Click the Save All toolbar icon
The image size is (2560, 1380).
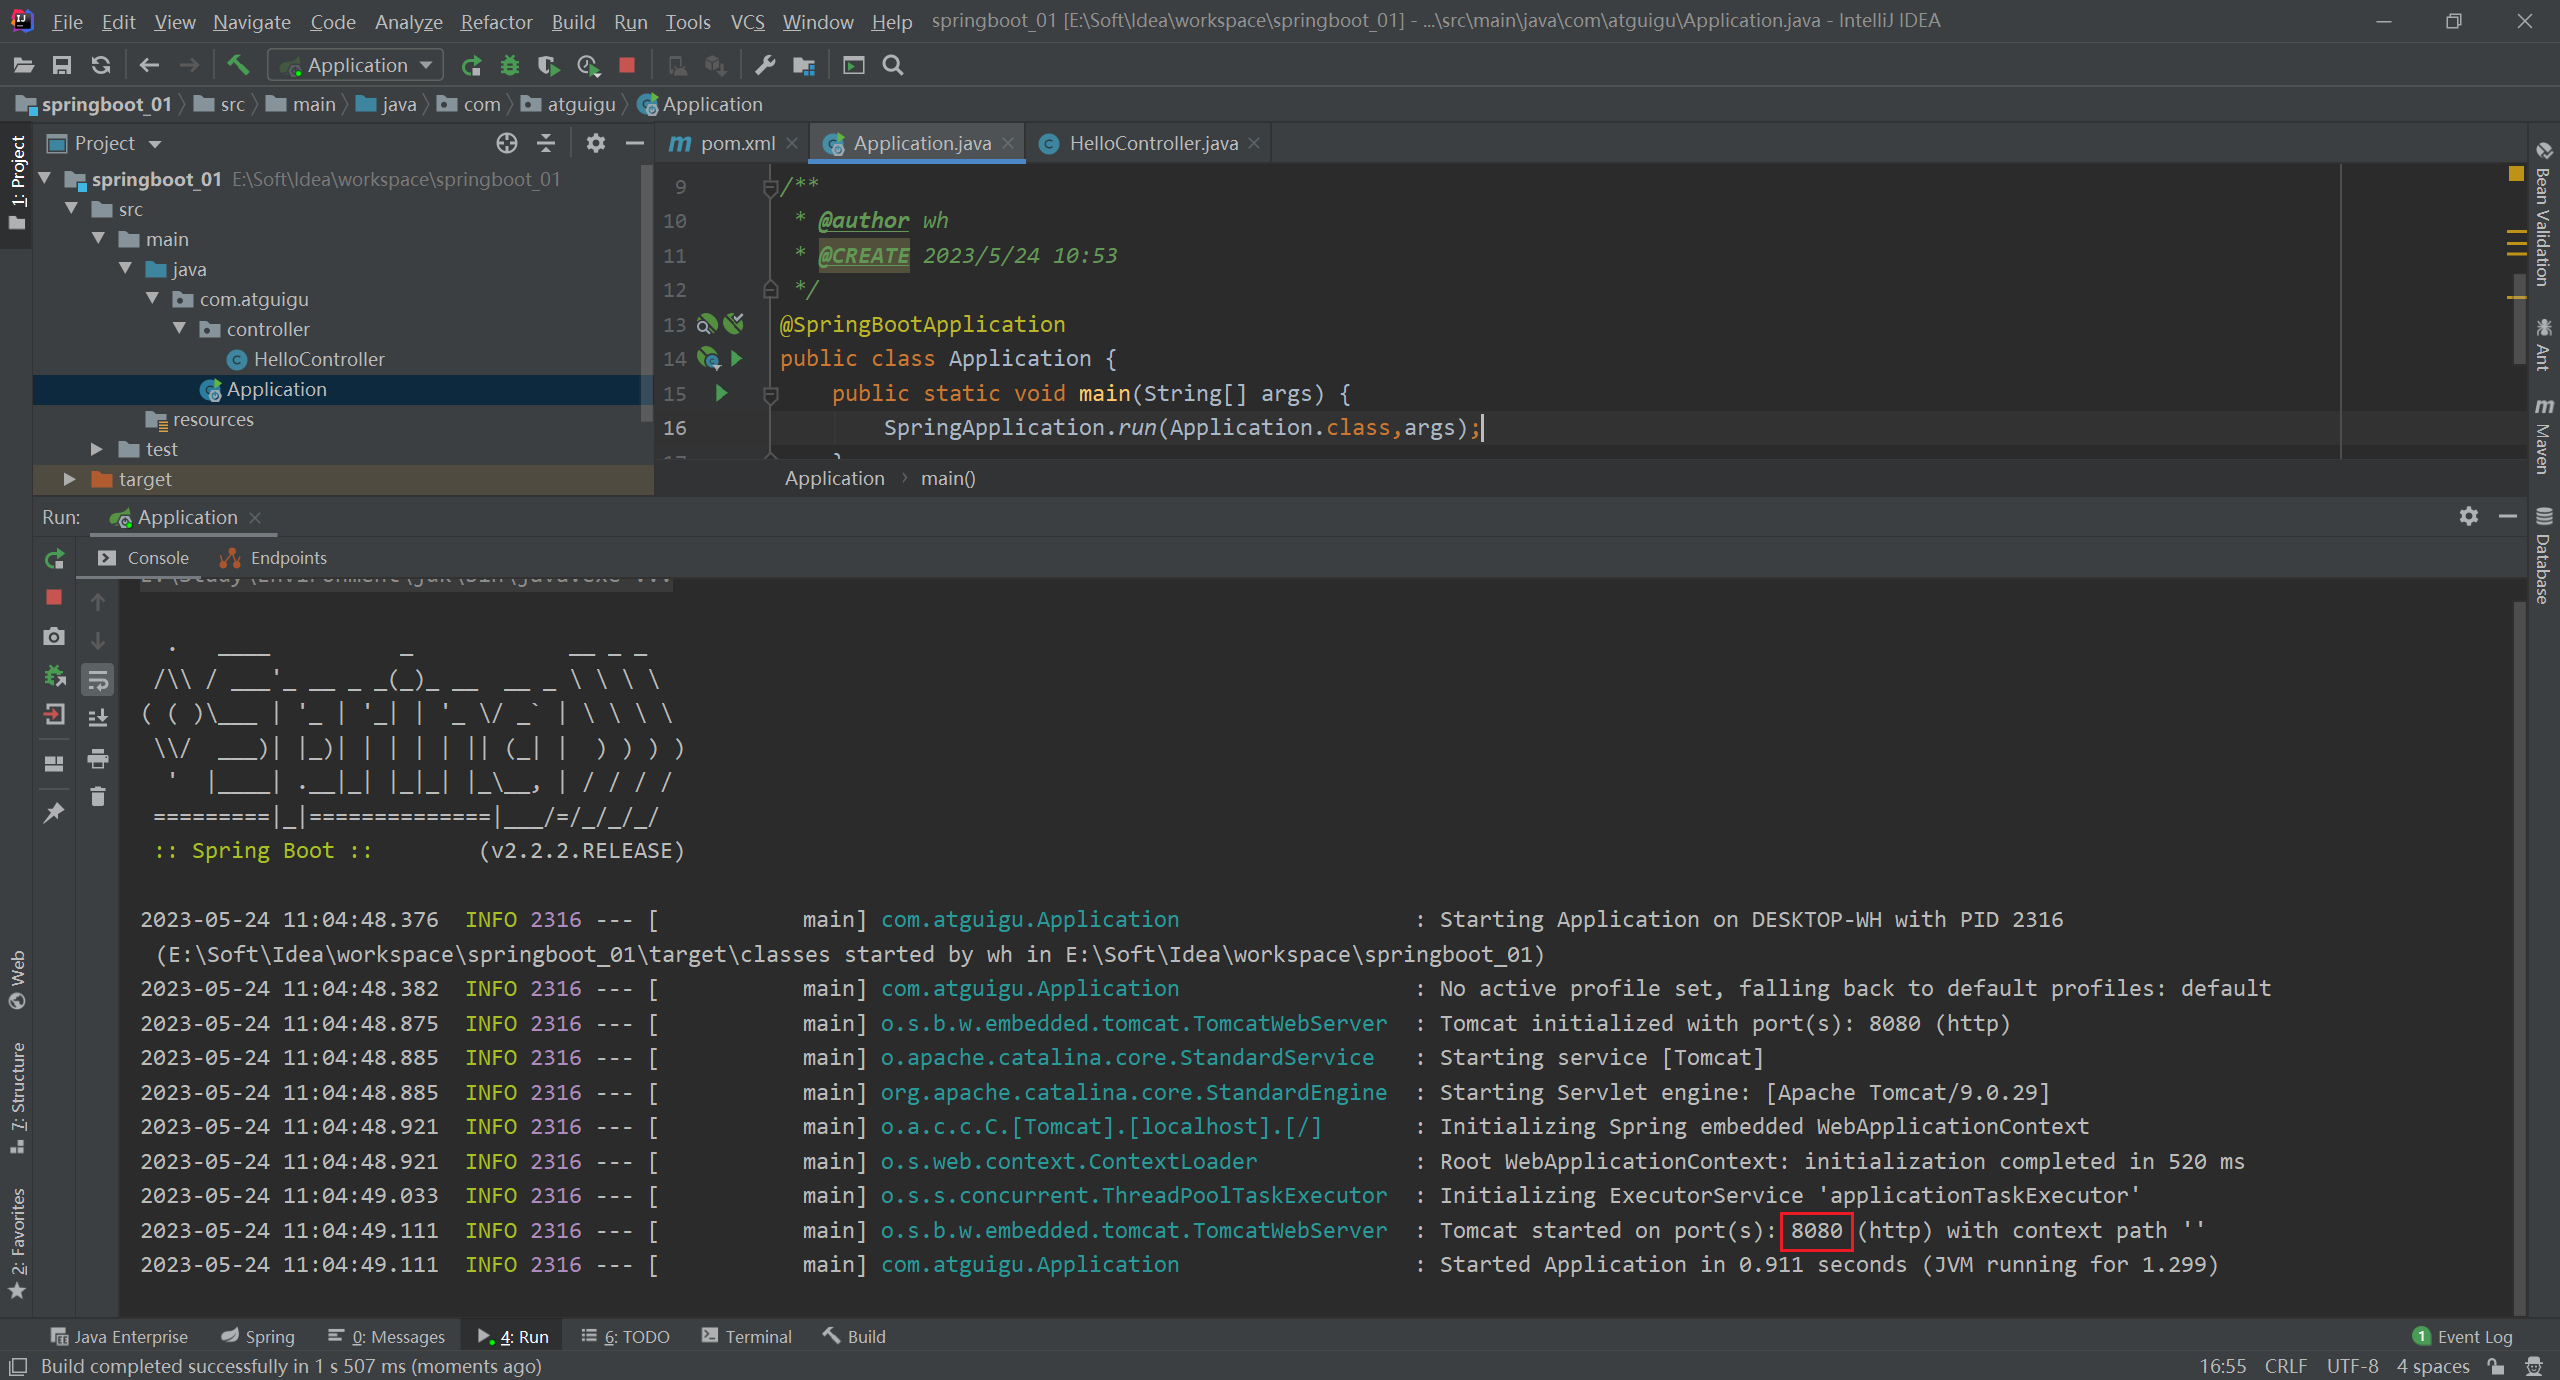pos(62,66)
